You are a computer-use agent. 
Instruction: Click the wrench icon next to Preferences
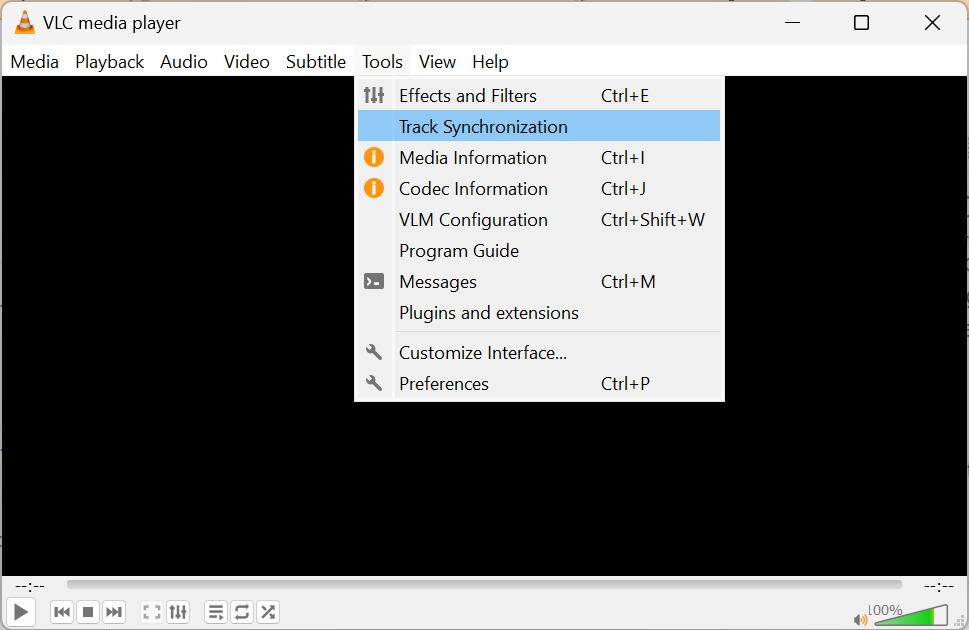click(373, 383)
